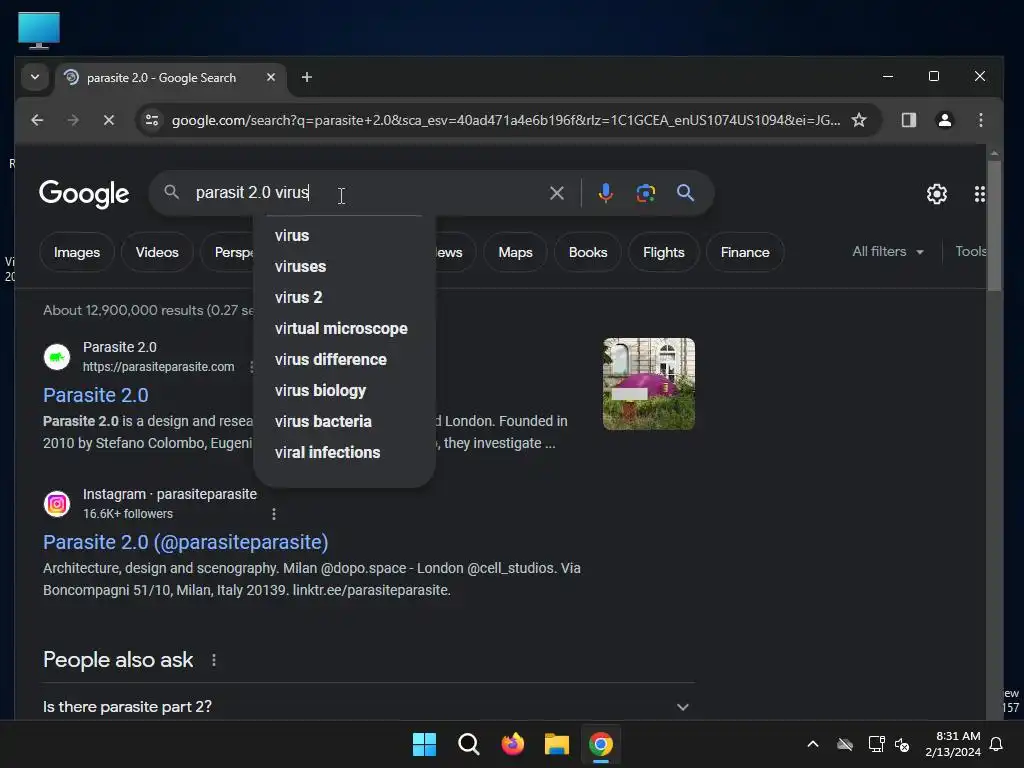1024x768 pixels.
Task: Open the Google apps grid
Action: 980,194
